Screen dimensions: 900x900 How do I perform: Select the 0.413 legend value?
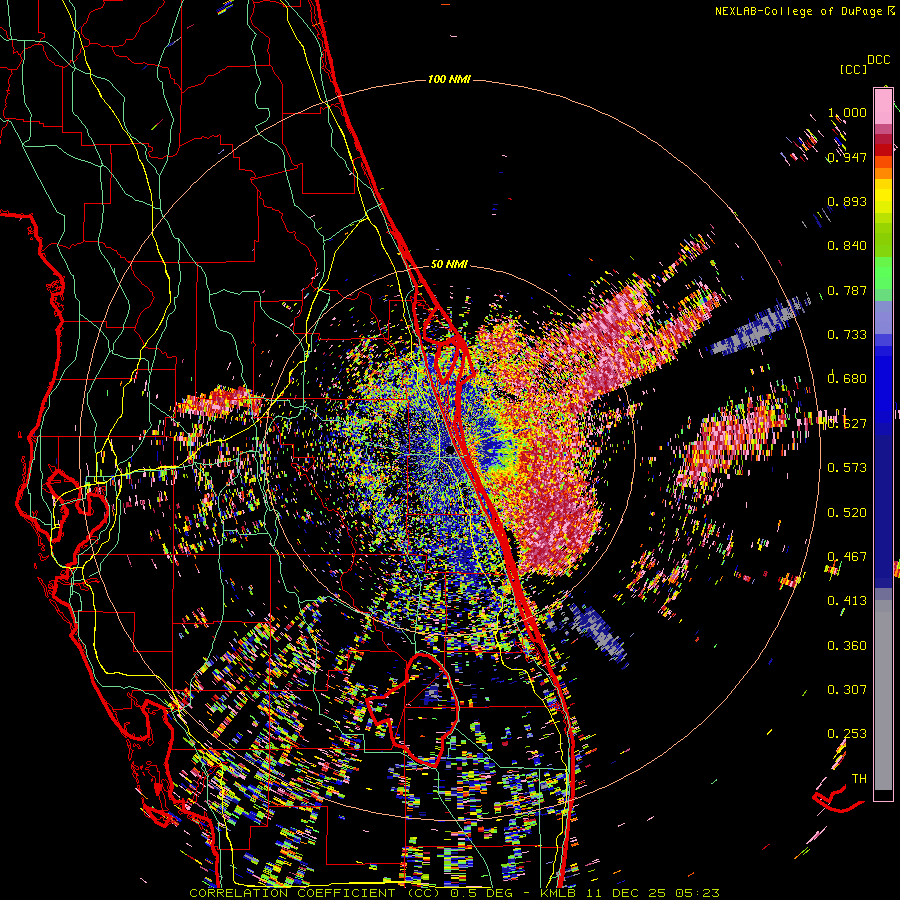point(847,601)
